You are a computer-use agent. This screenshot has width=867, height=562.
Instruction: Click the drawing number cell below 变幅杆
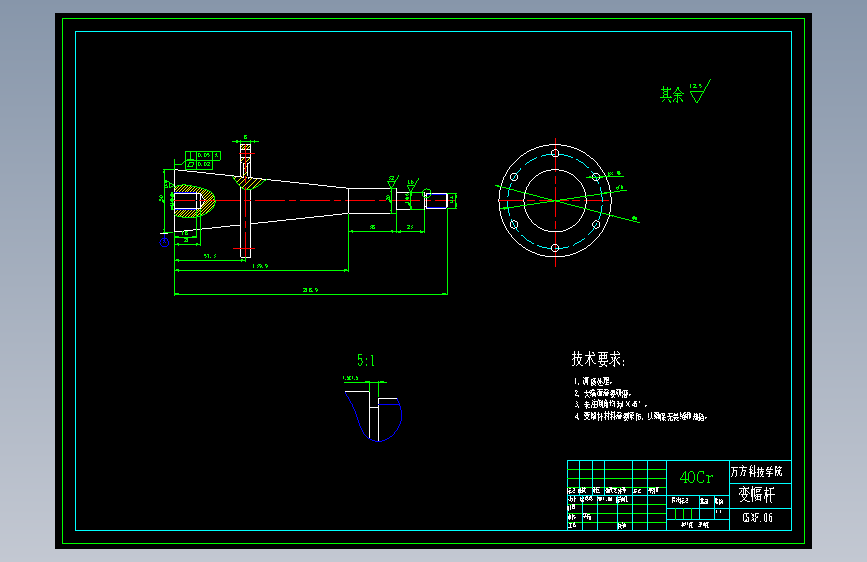[760, 518]
